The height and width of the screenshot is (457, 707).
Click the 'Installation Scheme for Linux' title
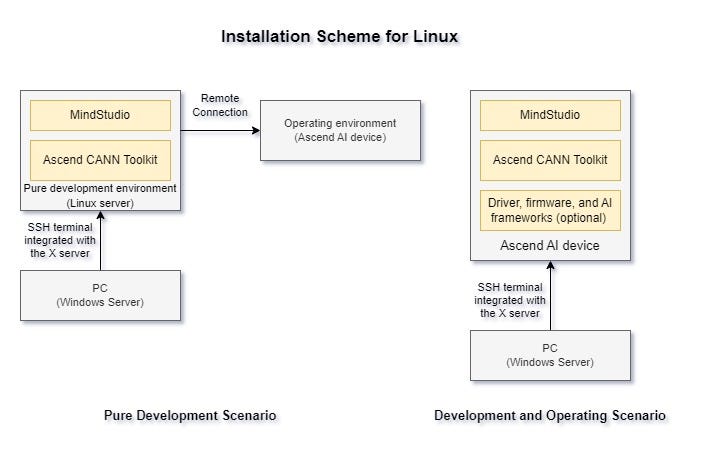pos(339,37)
